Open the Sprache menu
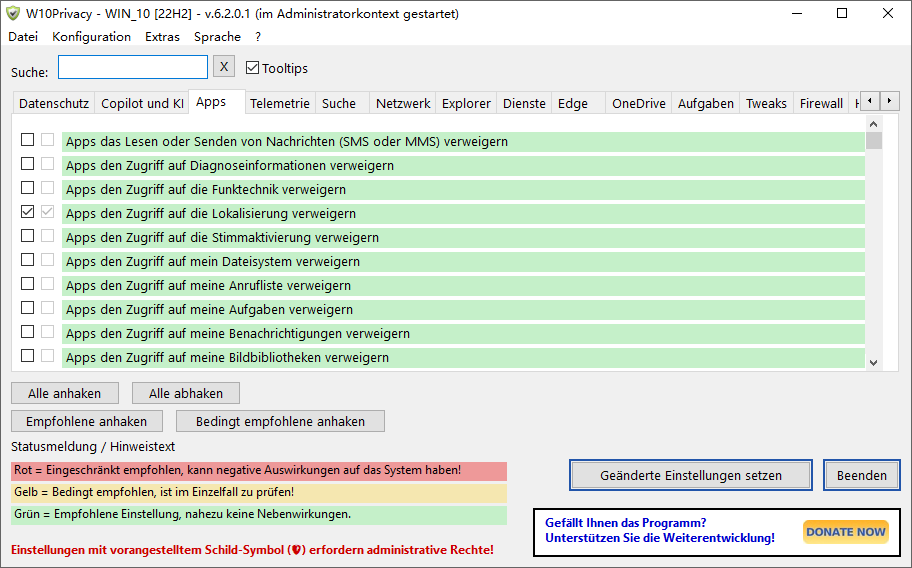Image resolution: width=912 pixels, height=568 pixels. [218, 37]
